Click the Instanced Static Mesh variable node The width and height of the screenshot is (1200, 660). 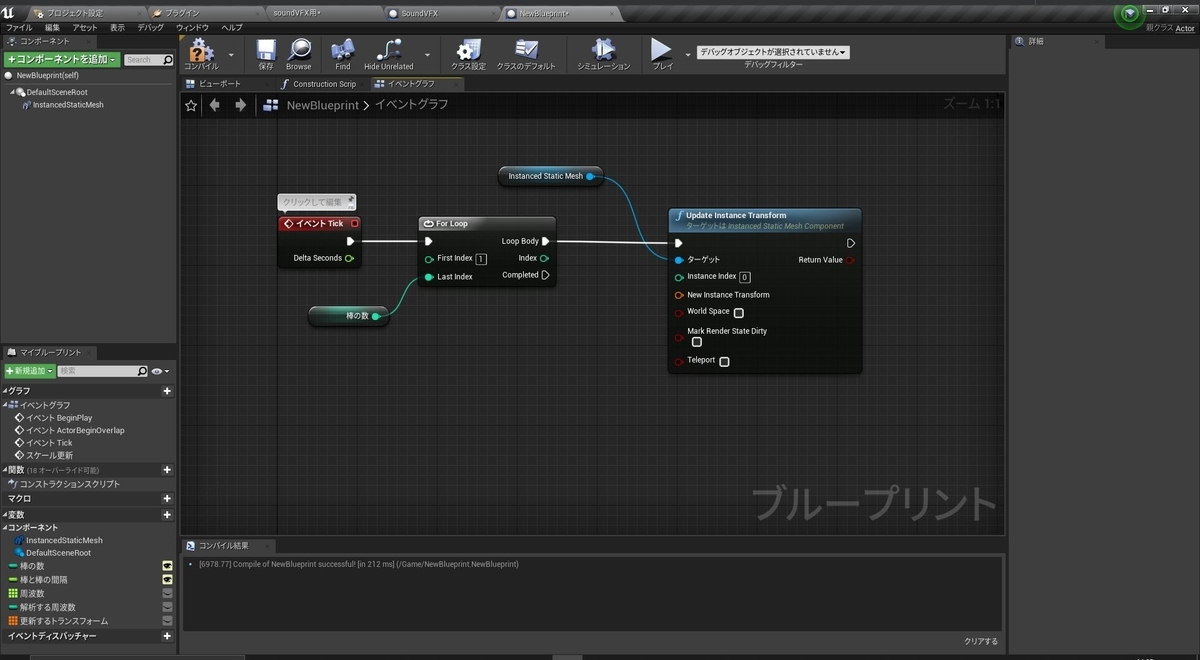pos(550,176)
